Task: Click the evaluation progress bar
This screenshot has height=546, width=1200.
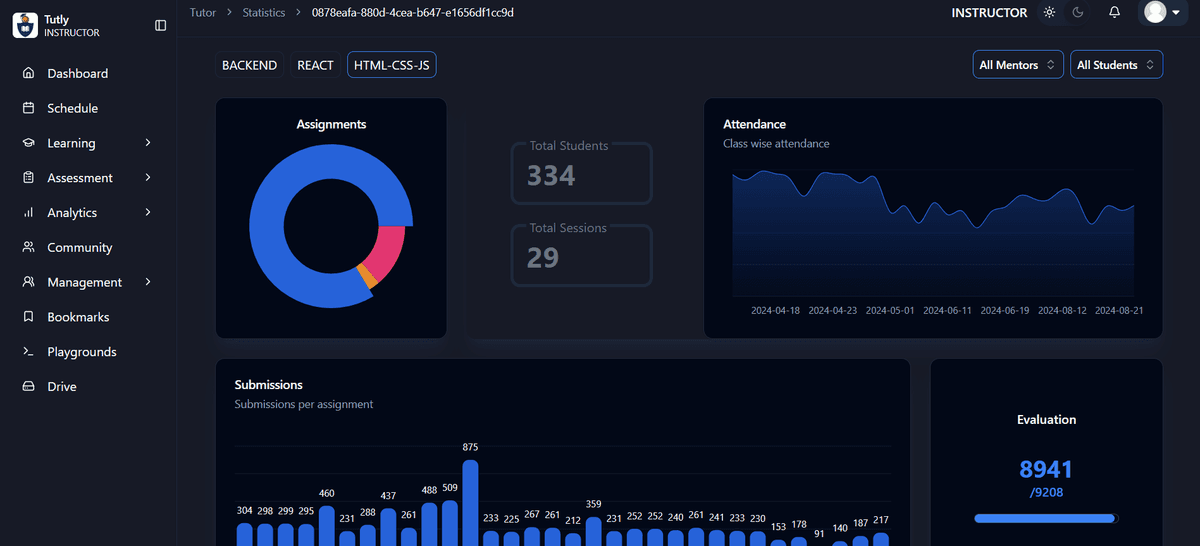Action: (1046, 518)
